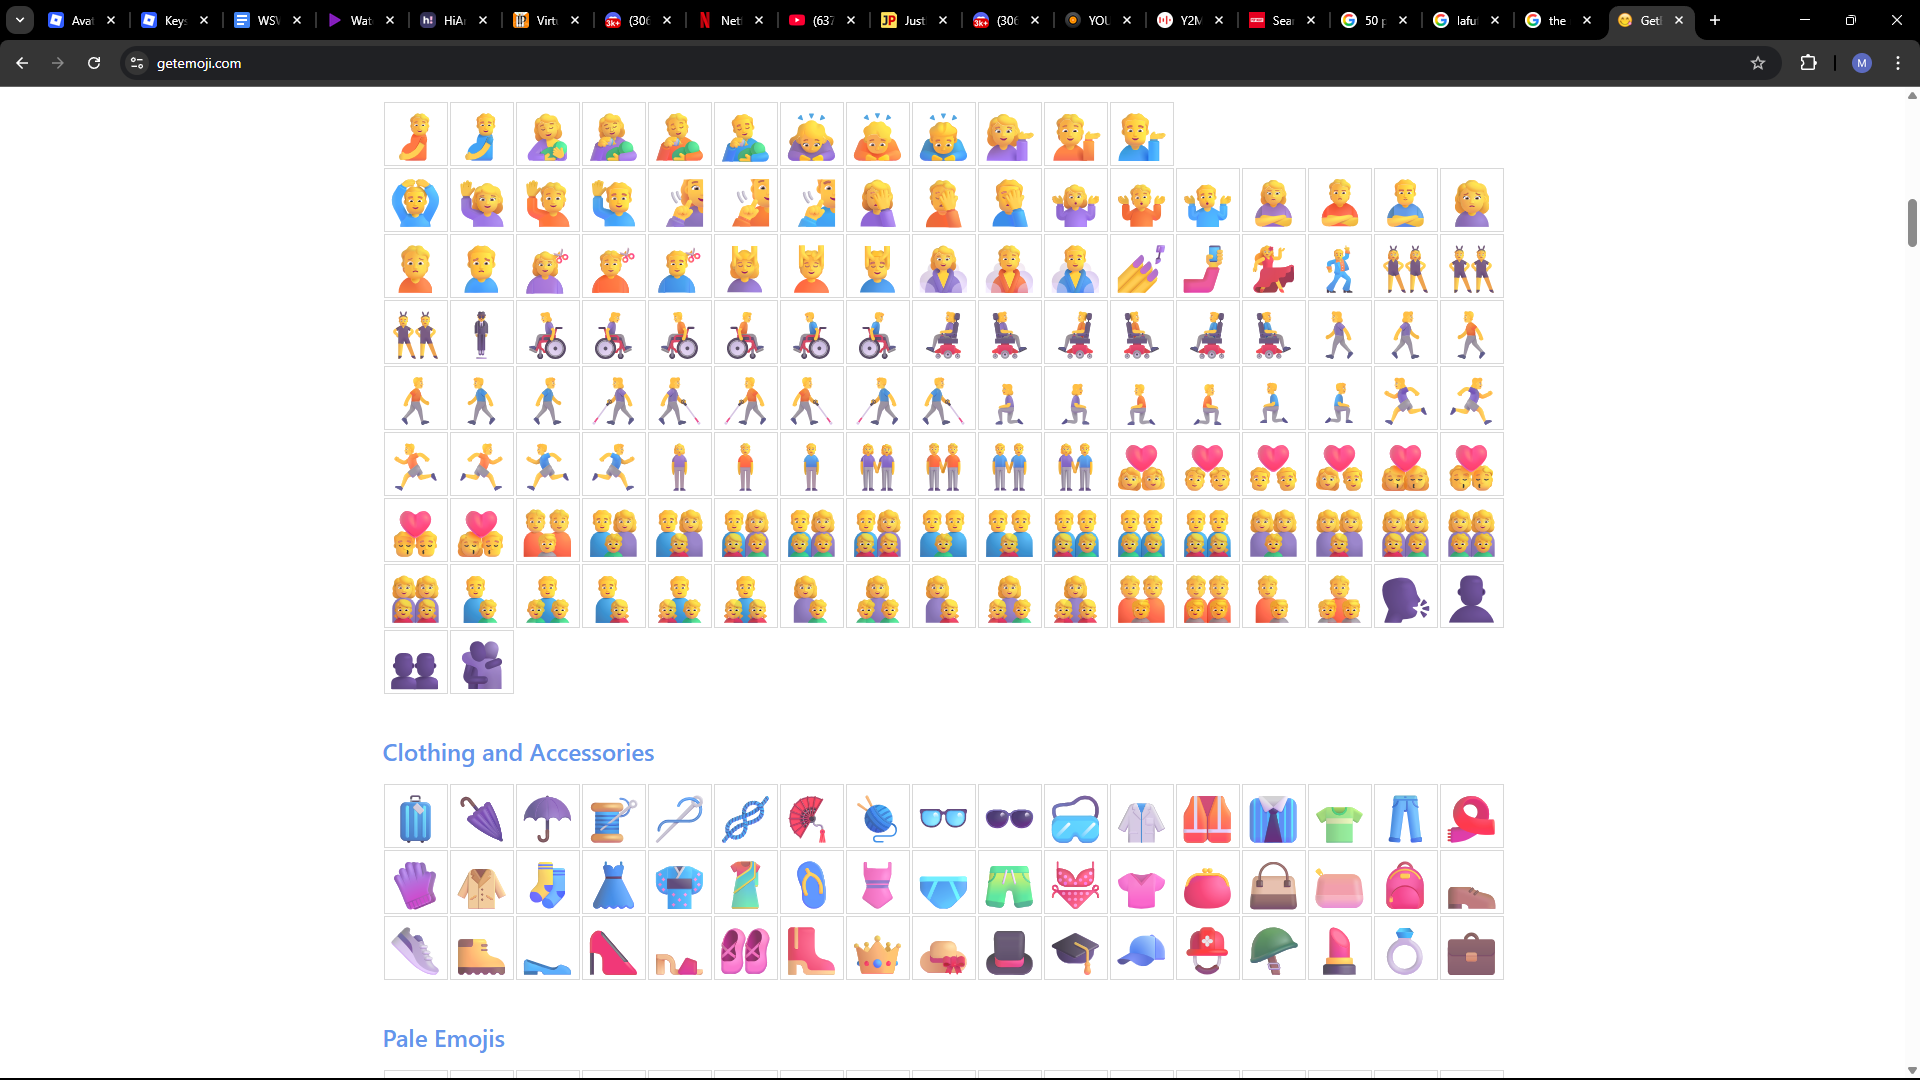The height and width of the screenshot is (1080, 1920).
Task: Click the kimono emoji
Action: point(680,883)
